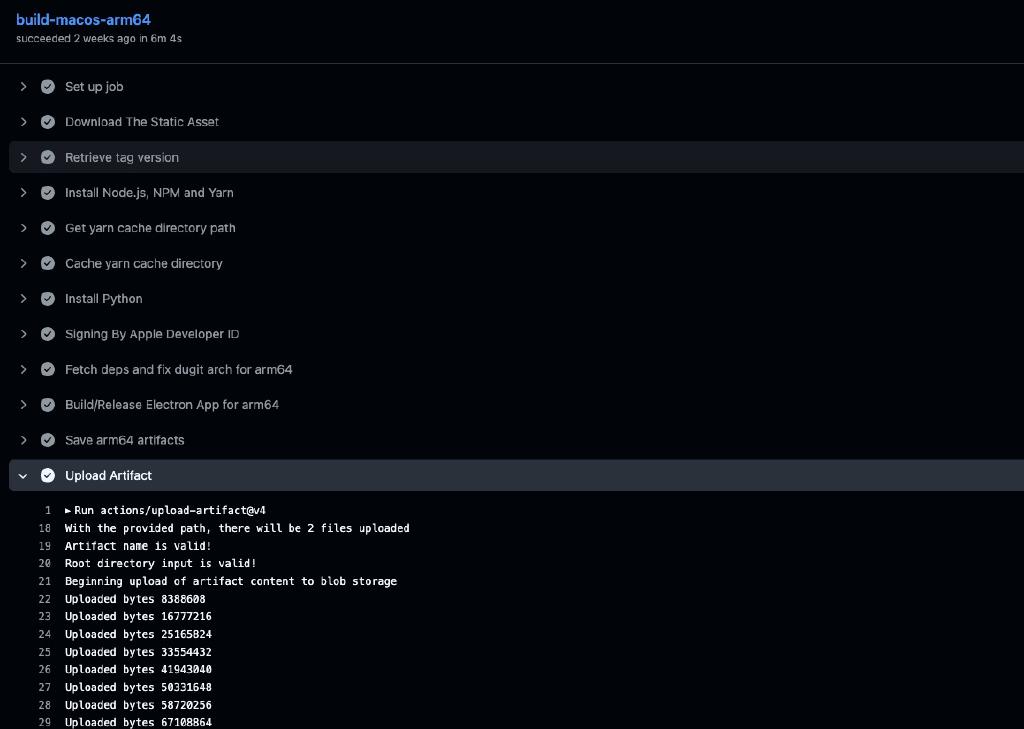Click the success icon beside Cache yarn cache directory

[47, 263]
